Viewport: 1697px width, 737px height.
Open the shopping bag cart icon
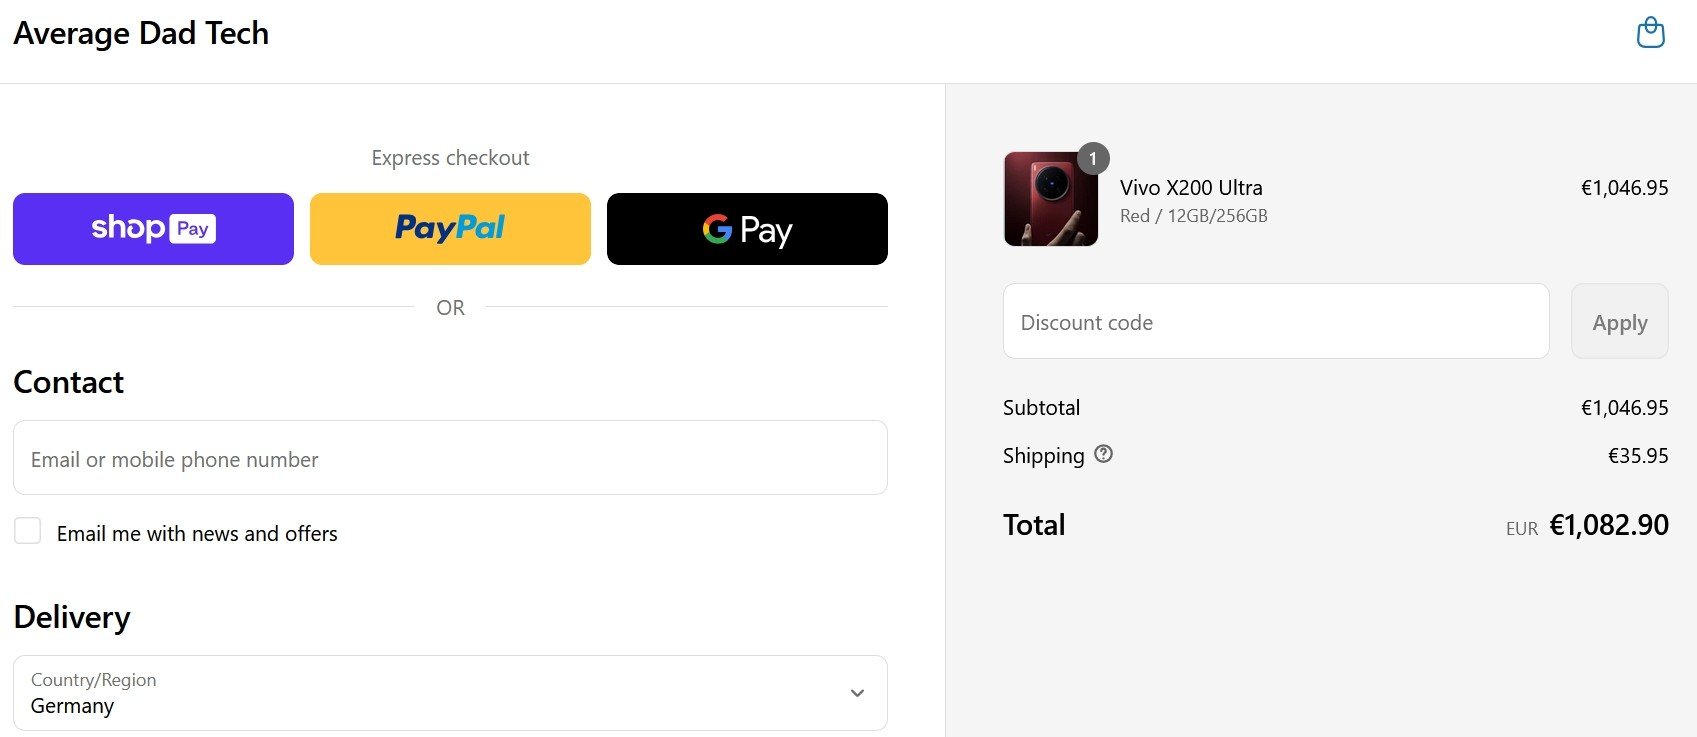click(1650, 33)
